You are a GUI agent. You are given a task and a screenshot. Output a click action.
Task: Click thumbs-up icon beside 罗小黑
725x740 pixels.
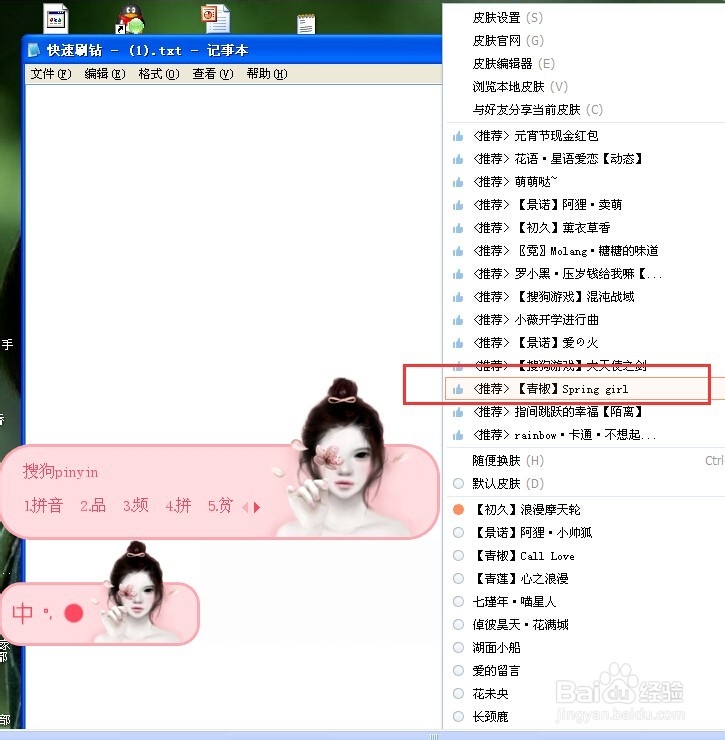click(x=458, y=274)
